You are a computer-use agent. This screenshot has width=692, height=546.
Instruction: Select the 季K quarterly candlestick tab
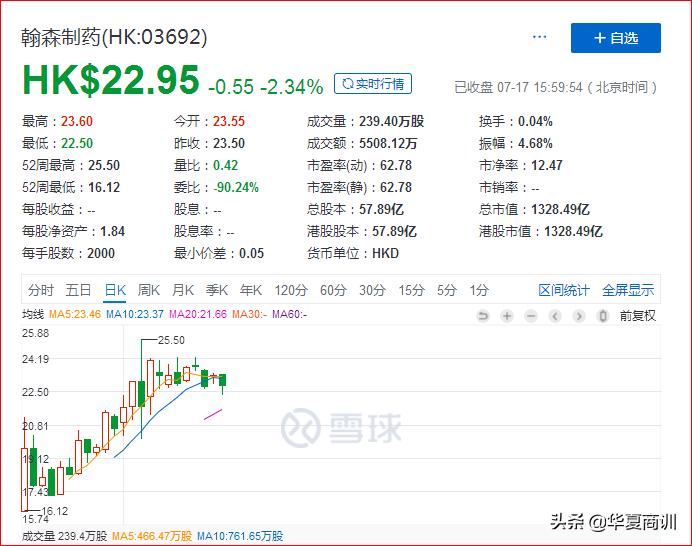click(217, 290)
